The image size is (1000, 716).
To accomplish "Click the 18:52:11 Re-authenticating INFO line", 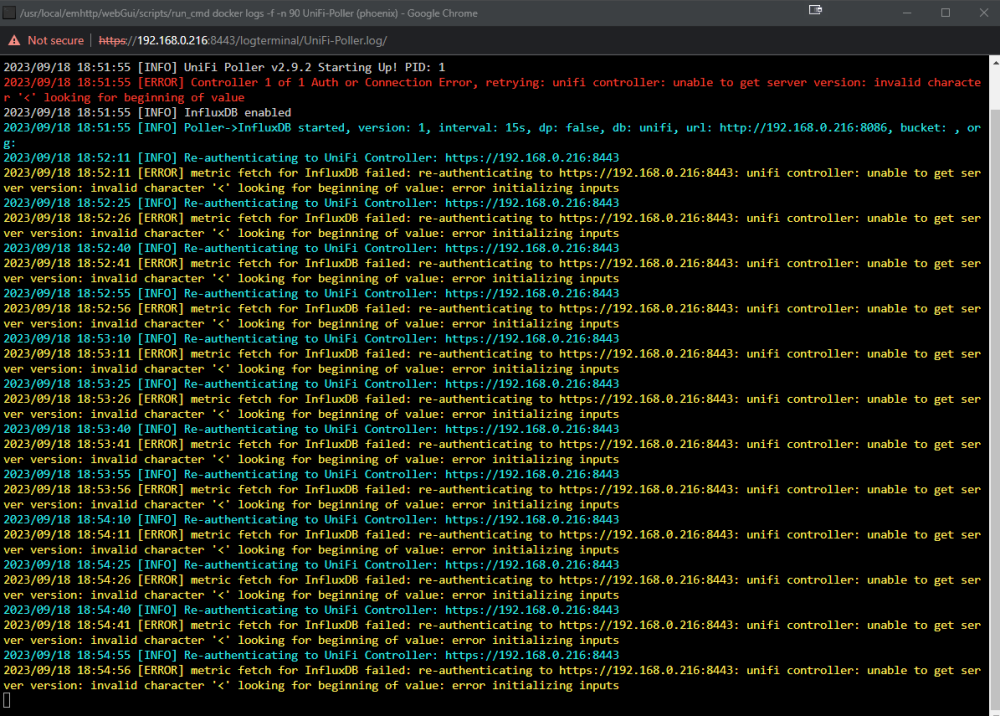I will coord(311,157).
